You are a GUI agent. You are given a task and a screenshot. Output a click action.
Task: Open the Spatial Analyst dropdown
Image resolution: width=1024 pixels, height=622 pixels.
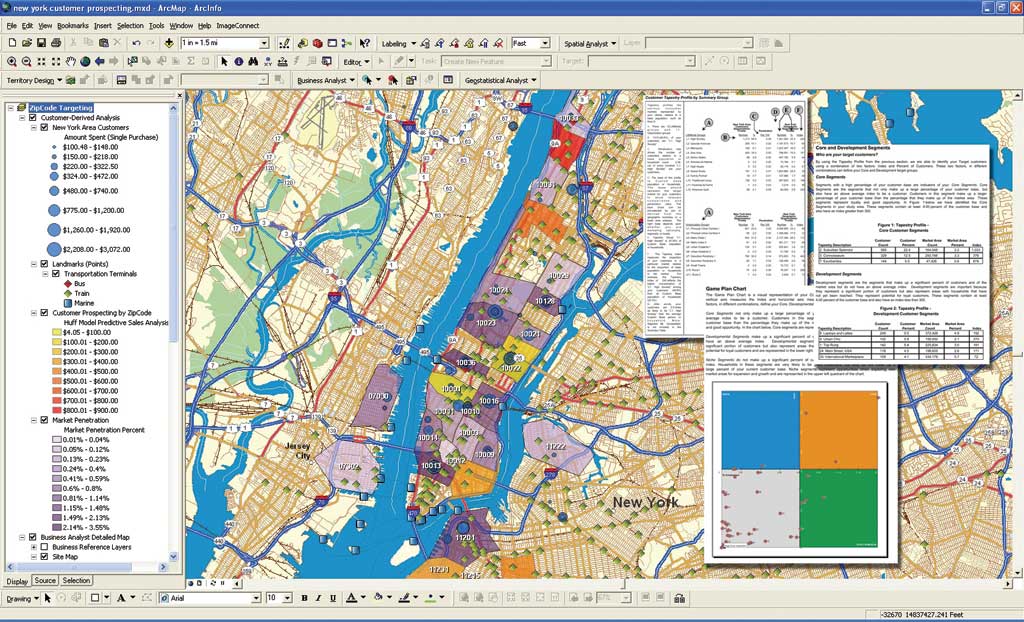590,44
